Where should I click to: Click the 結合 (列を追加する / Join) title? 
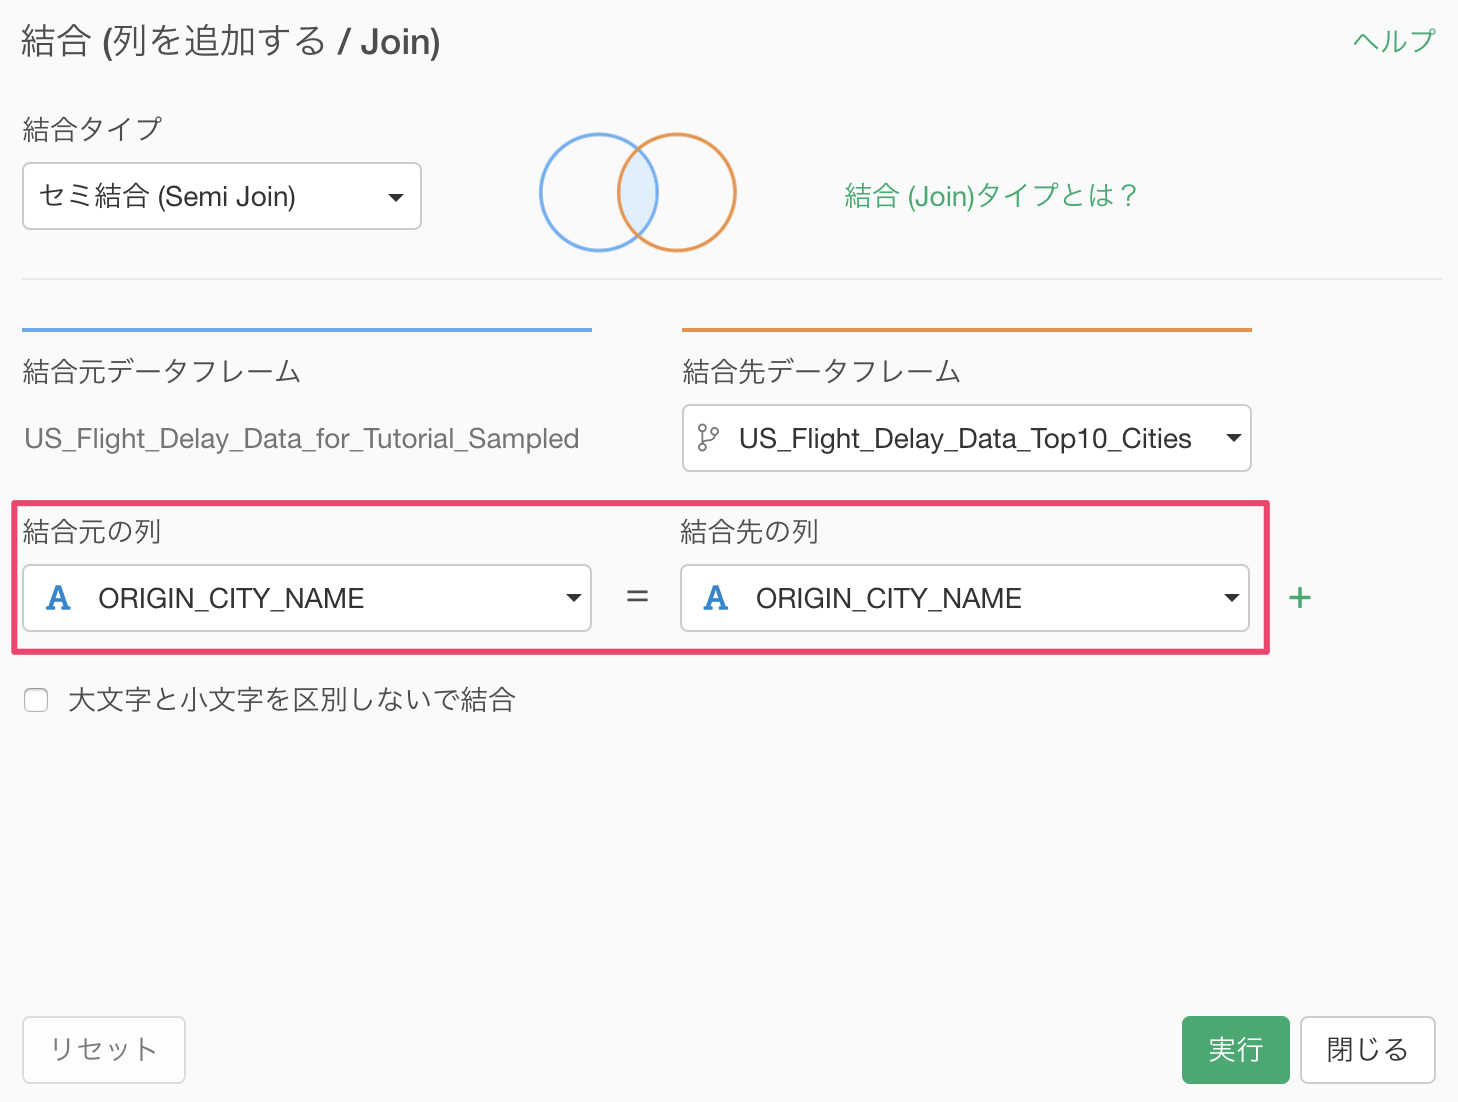tap(231, 42)
